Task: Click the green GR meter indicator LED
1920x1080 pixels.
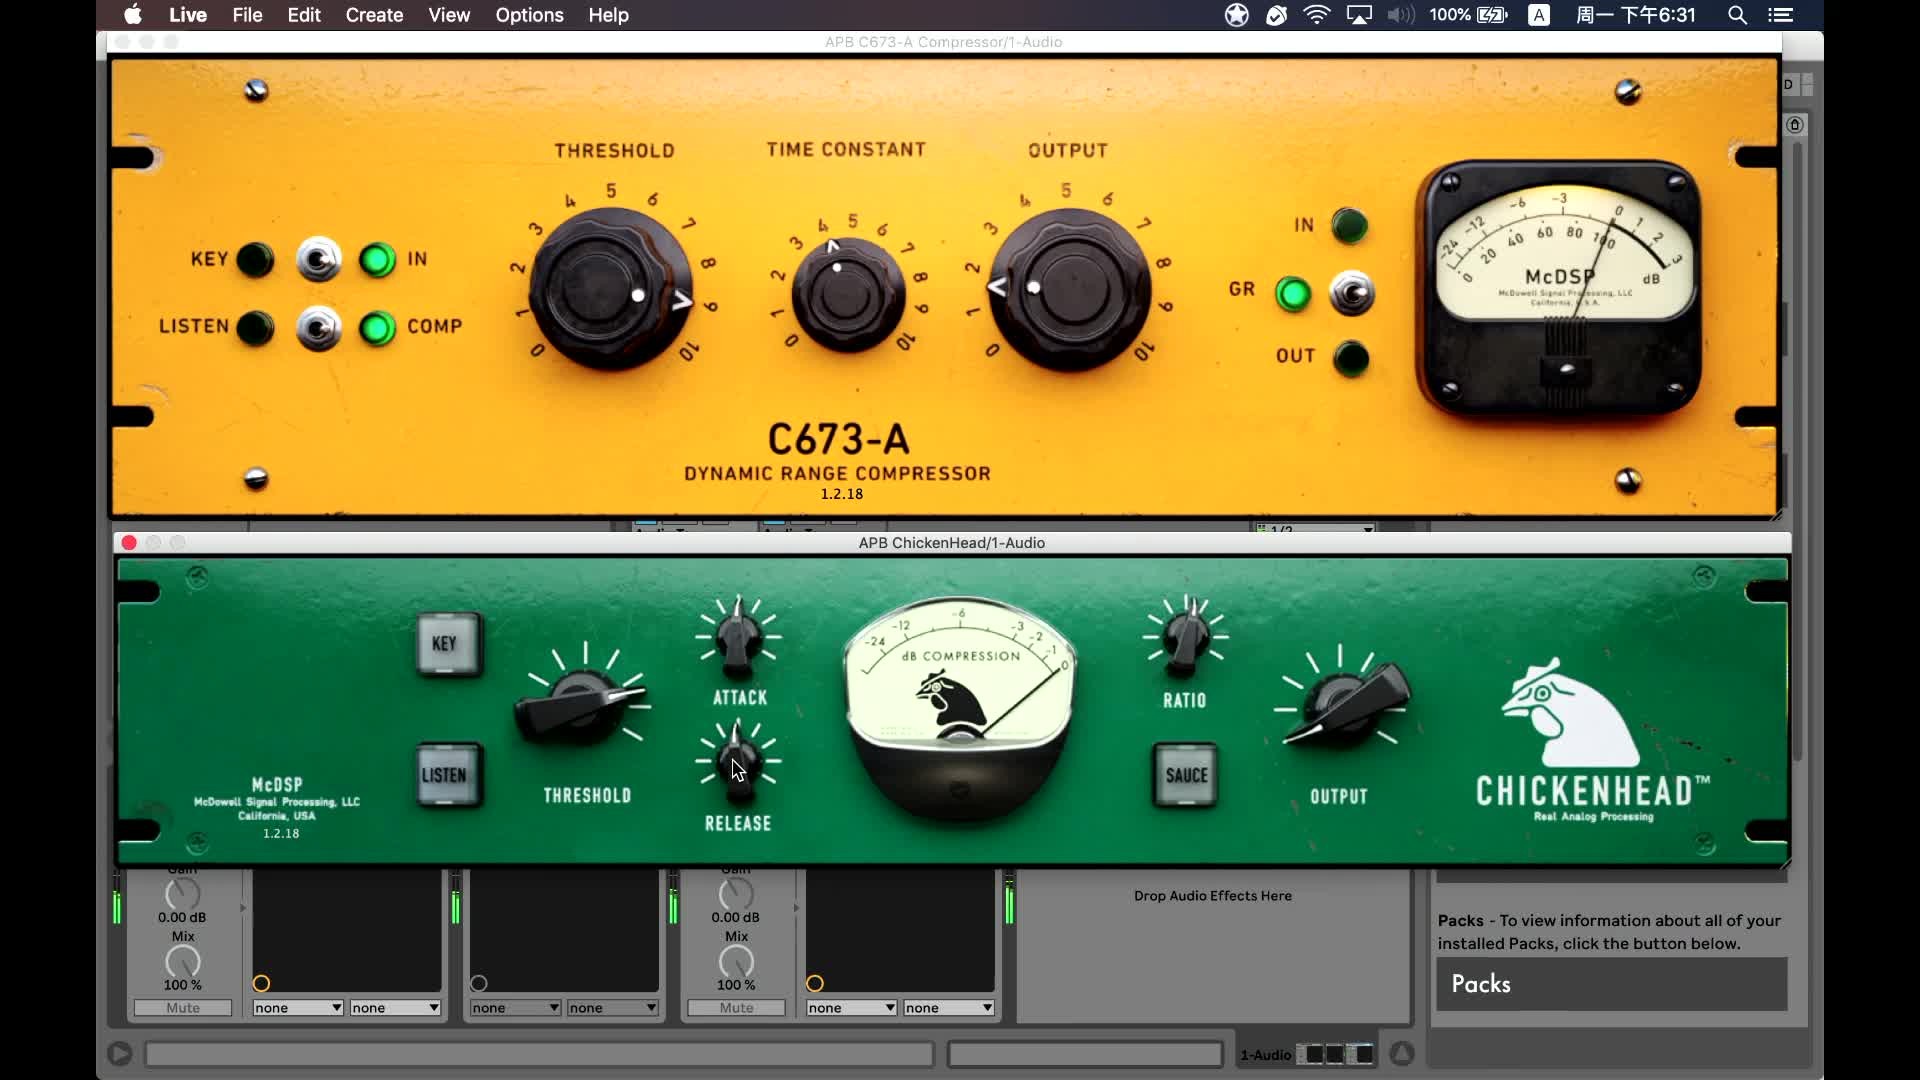Action: [1293, 294]
